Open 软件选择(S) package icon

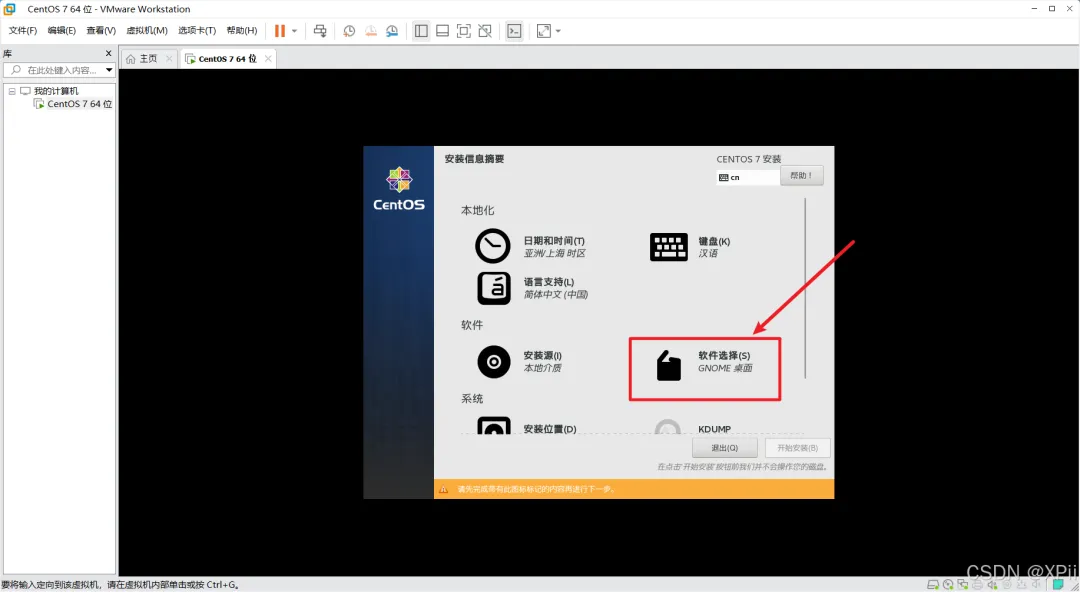coord(668,365)
